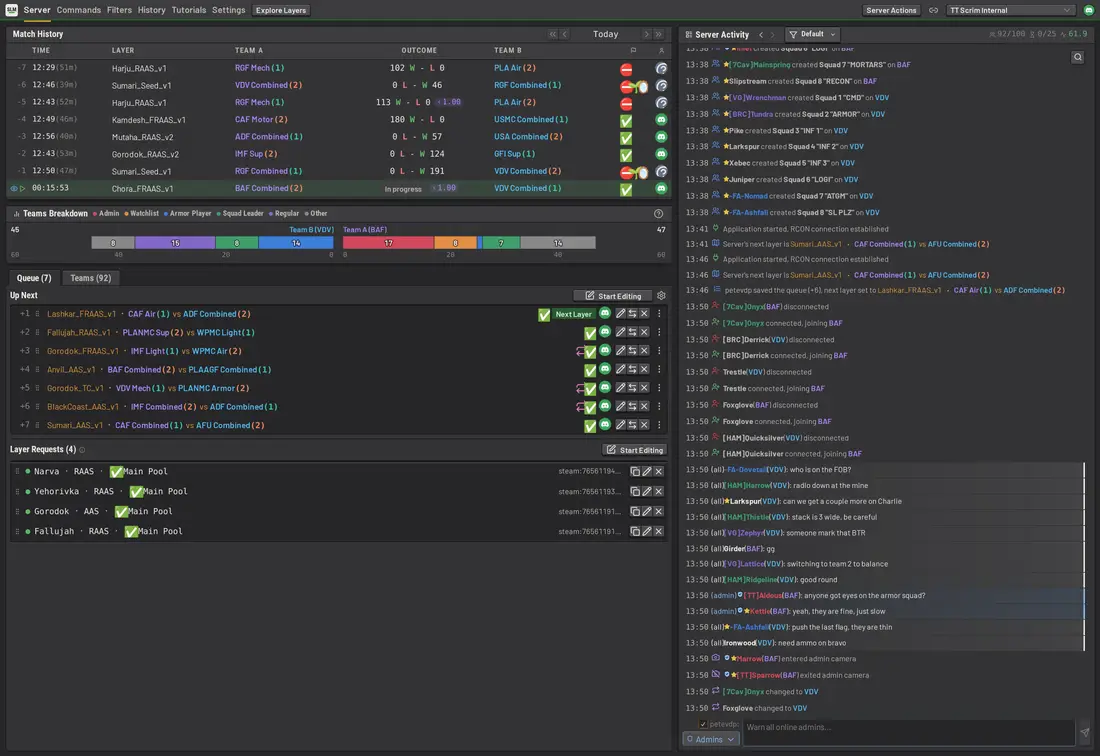This screenshot has width=1100, height=756.
Task: Open the Filters menu
Action: click(x=119, y=10)
